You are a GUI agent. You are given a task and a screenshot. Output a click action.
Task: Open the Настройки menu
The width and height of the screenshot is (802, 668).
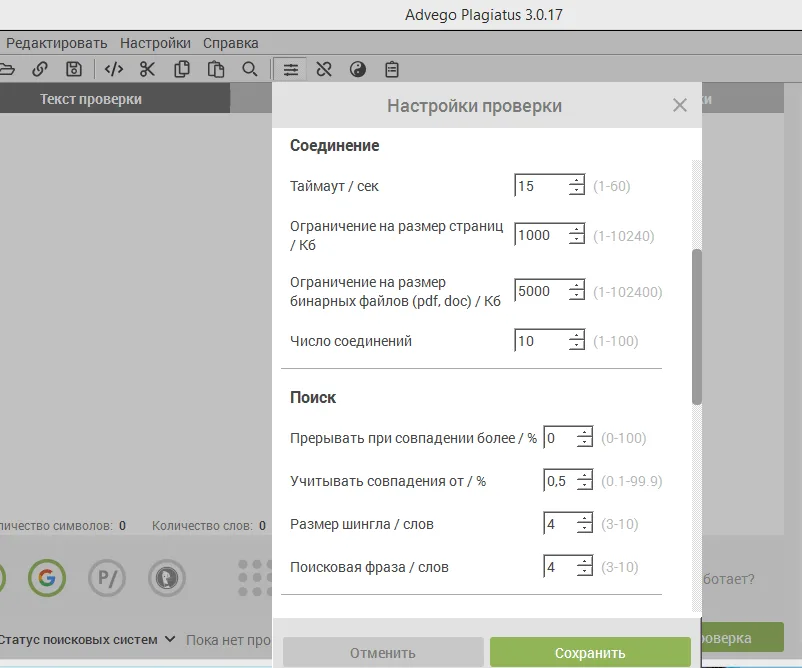[x=155, y=43]
